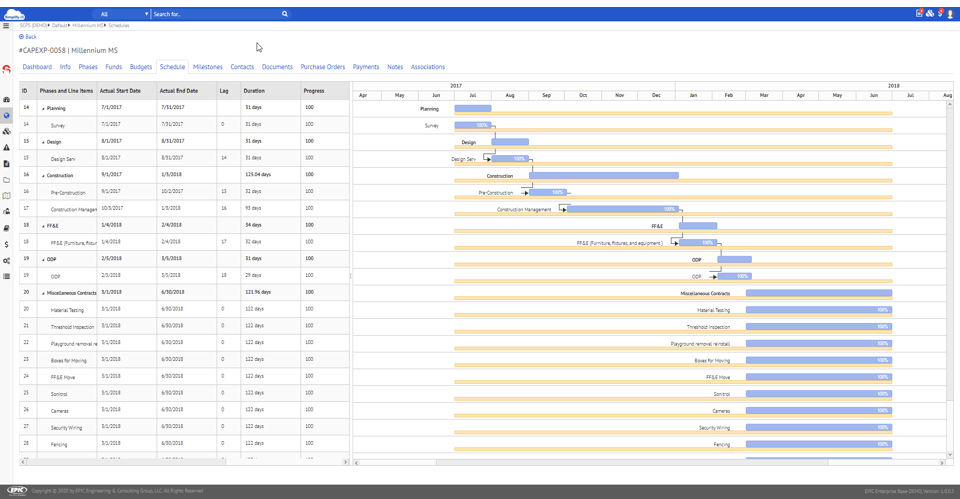The height and width of the screenshot is (499, 960).
Task: Click the folder icon in sidebar
Action: point(6,180)
